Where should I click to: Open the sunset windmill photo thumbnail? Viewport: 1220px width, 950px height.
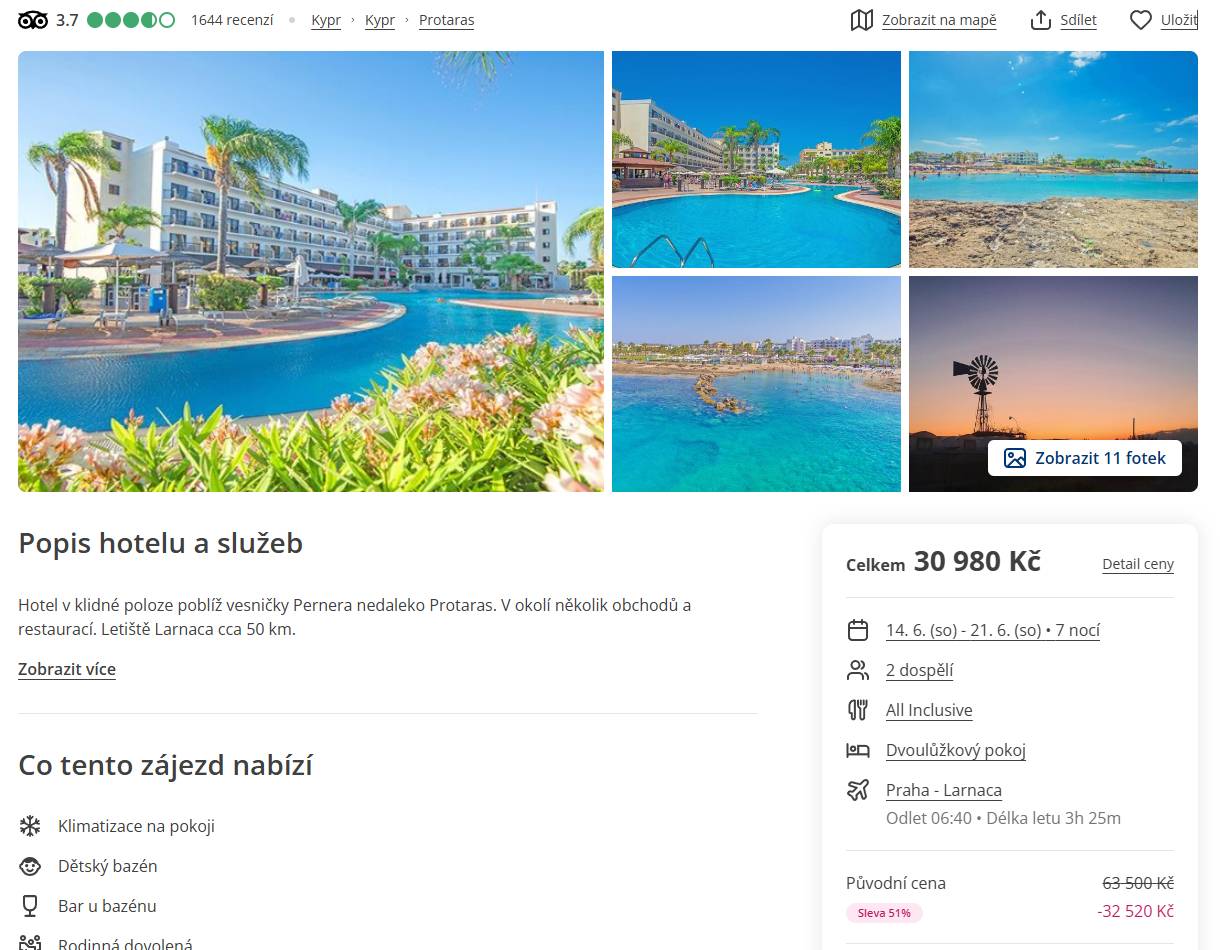tap(1052, 360)
